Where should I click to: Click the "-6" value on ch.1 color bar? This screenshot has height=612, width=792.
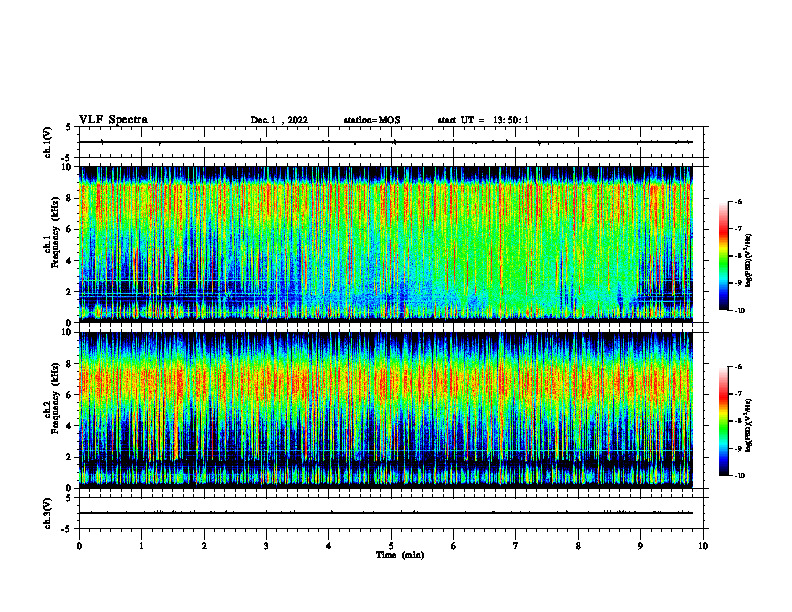tap(739, 201)
